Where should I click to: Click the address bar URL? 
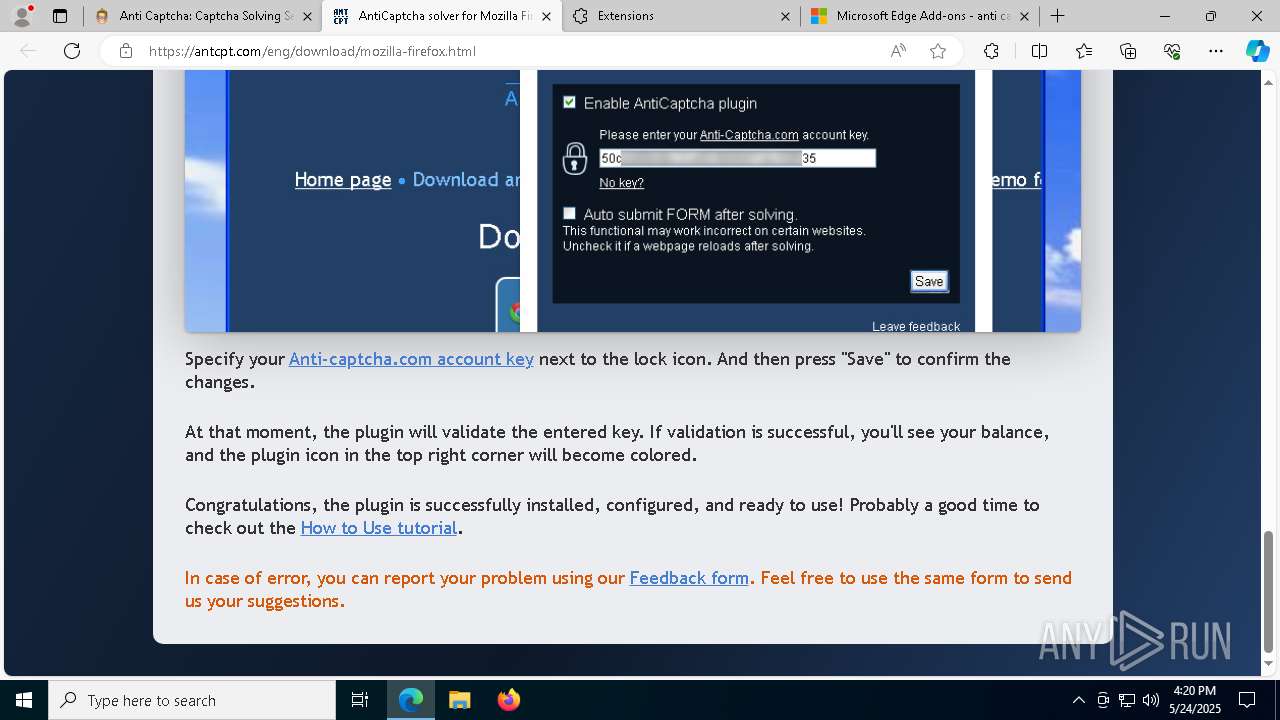[x=312, y=51]
